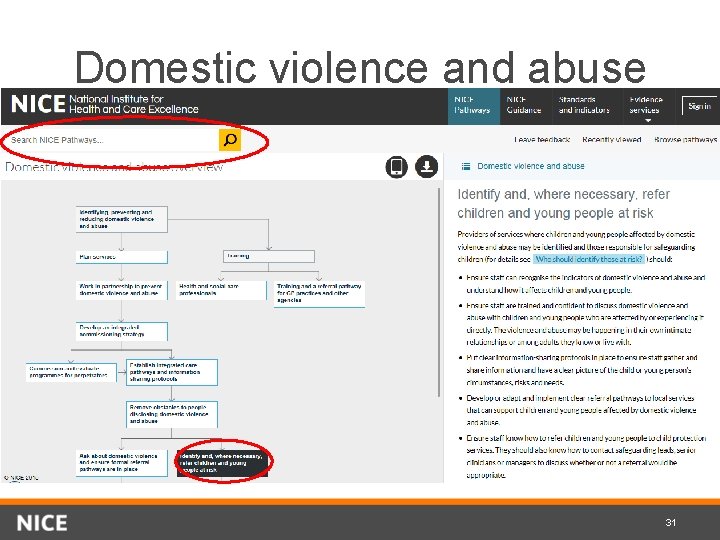Open the Recently viewed link
This screenshot has width=720, height=540.
pyautogui.click(x=611, y=140)
